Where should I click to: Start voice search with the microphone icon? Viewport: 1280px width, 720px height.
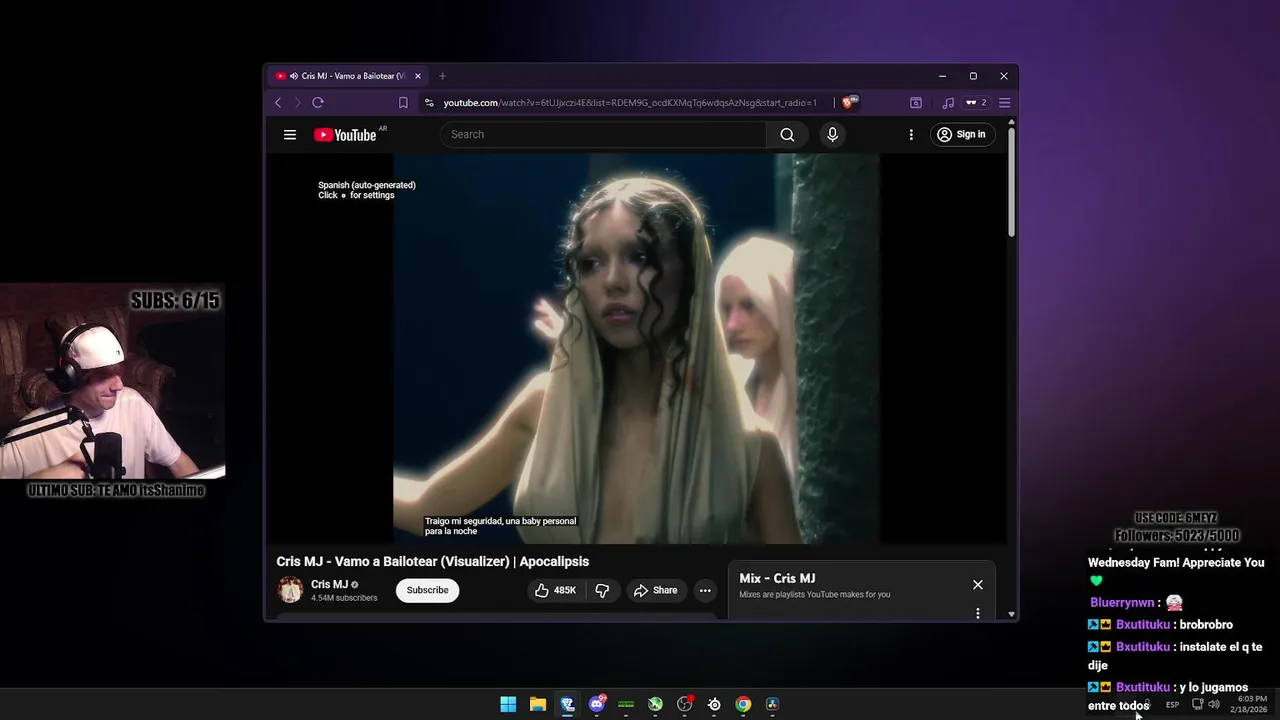[832, 135]
